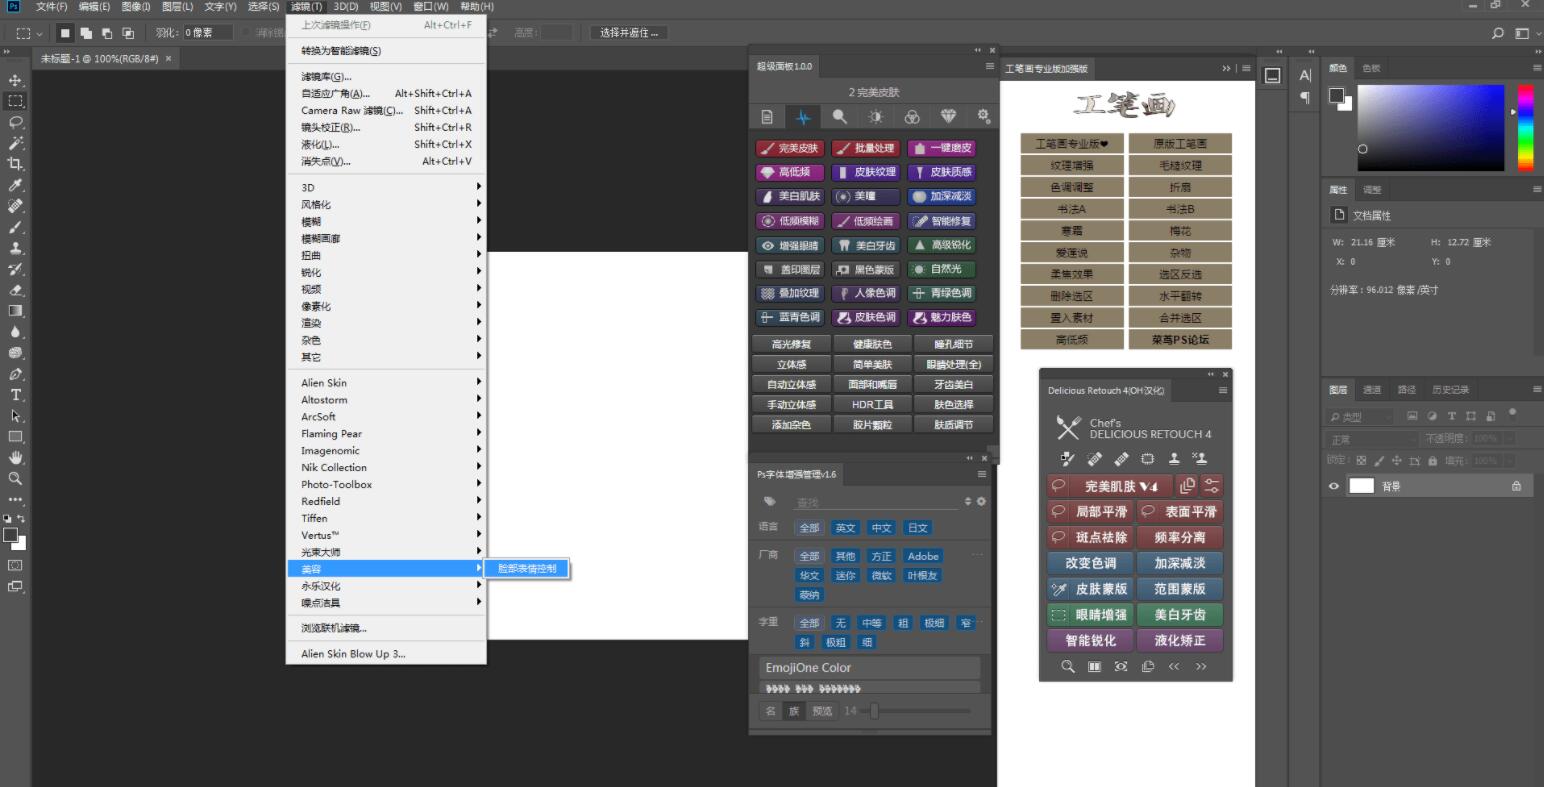This screenshot has height=787, width=1544.
Task: Toggle the Adobe vendor filter
Action: [x=923, y=556]
